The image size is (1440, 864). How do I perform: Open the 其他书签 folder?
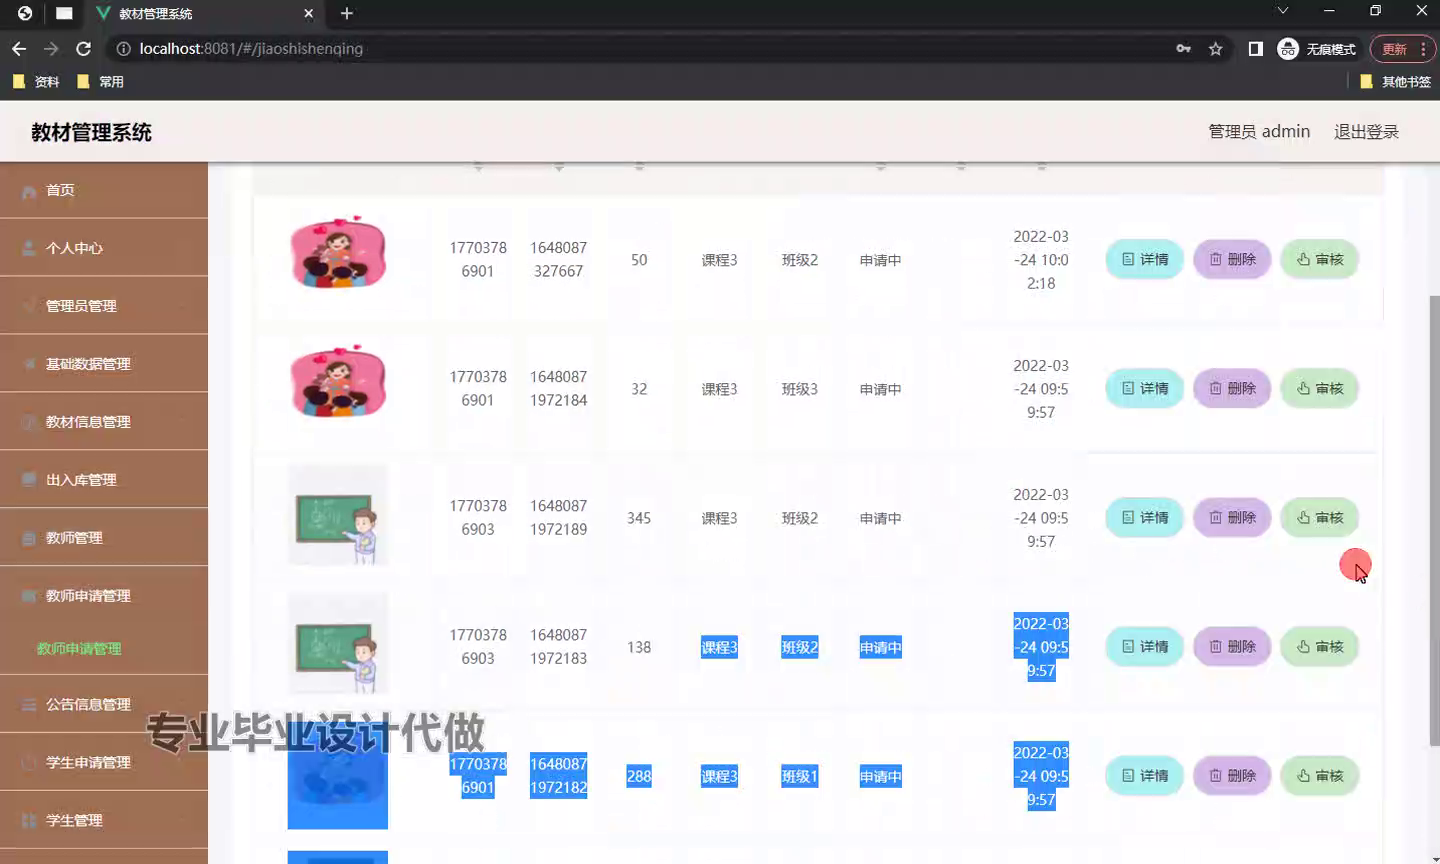(1396, 82)
